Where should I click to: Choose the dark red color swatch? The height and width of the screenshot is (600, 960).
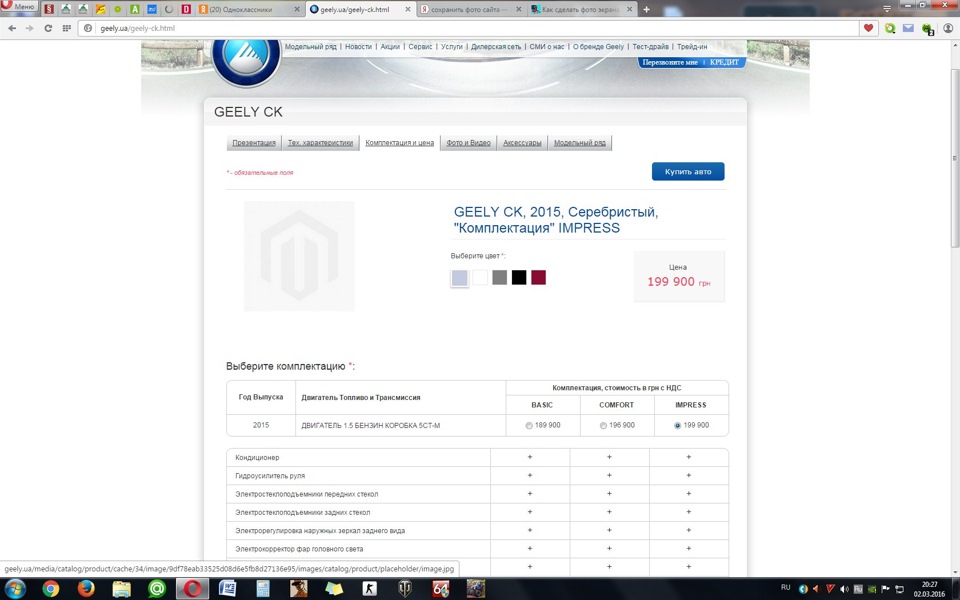click(x=538, y=277)
